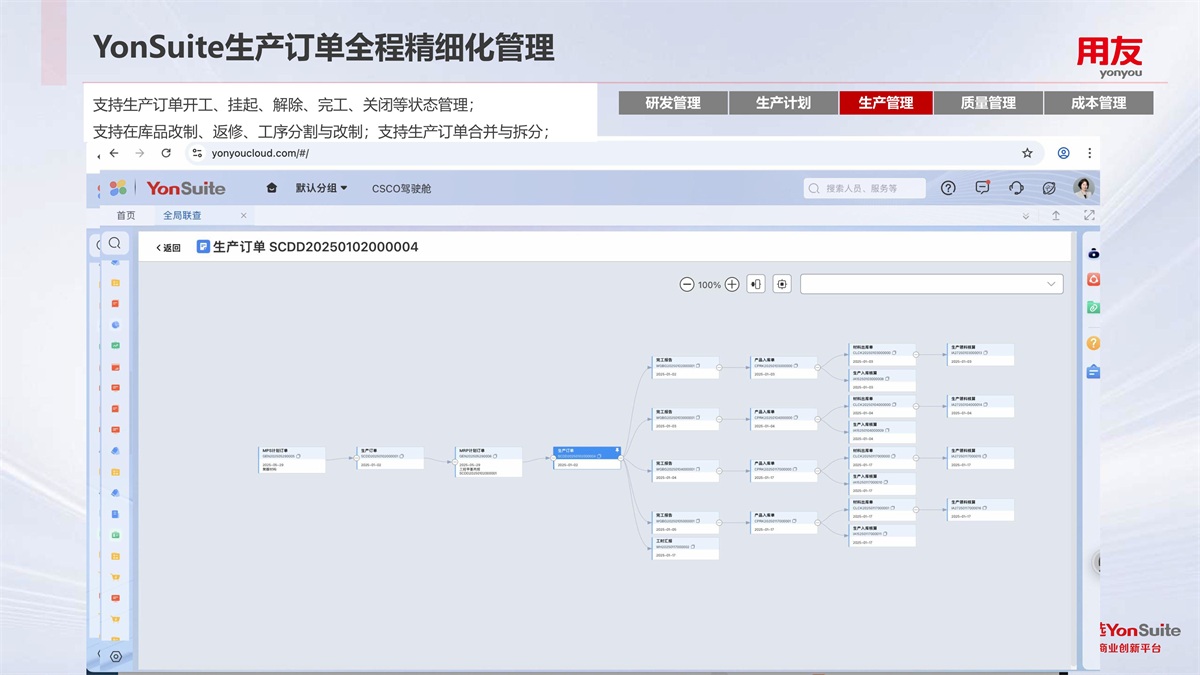Open the help question mark icon
1200x675 pixels.
pos(948,188)
